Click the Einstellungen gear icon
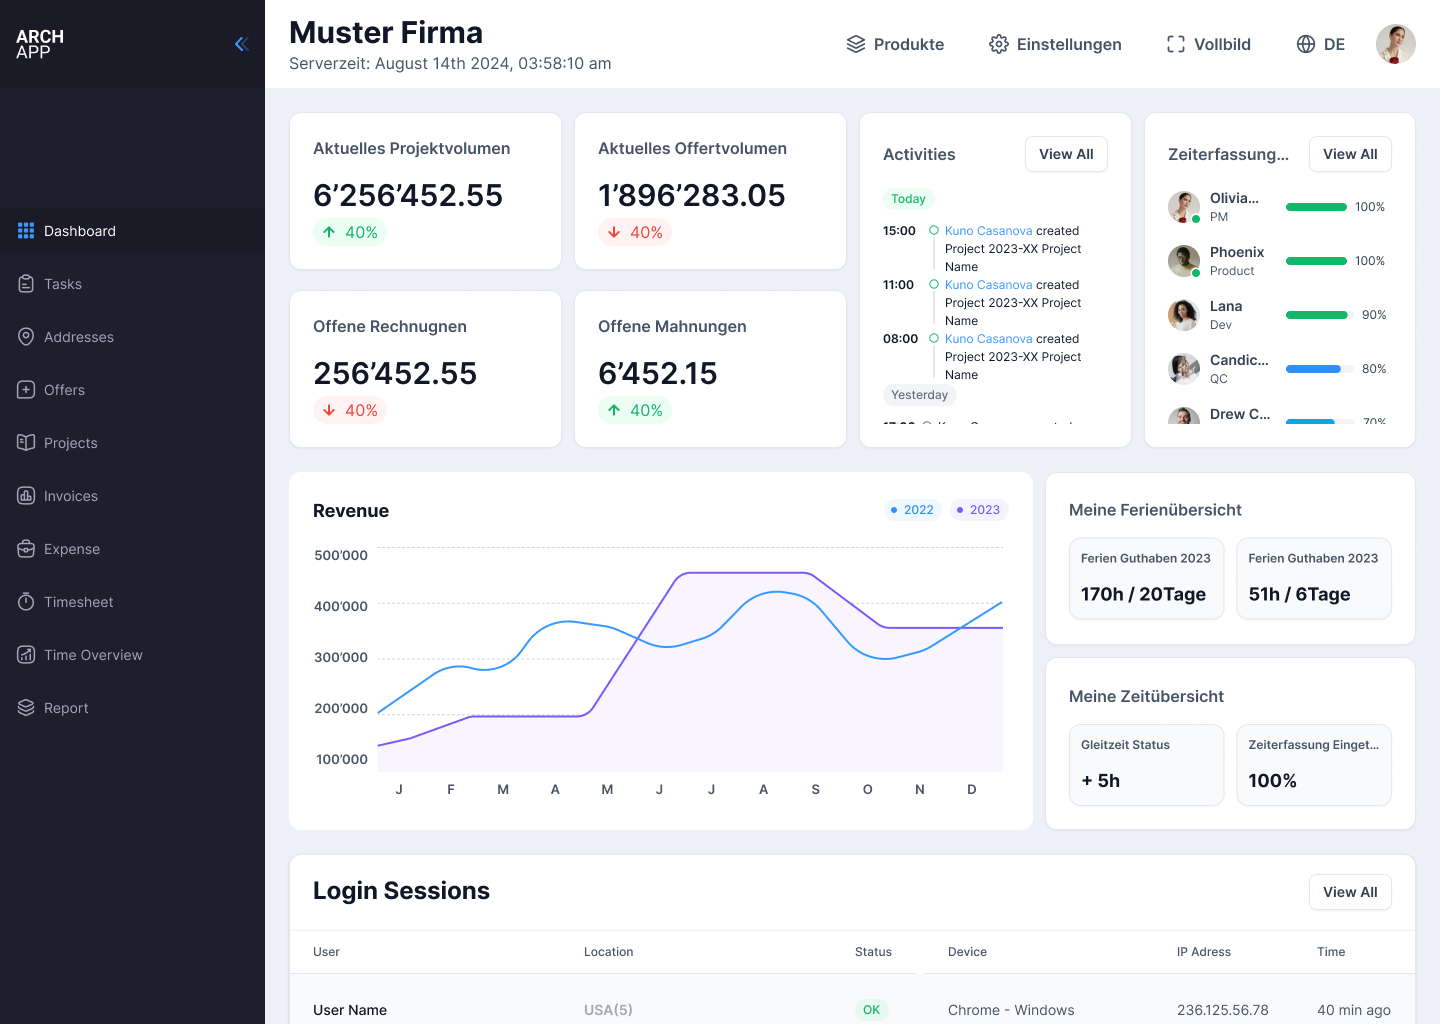 click(998, 44)
